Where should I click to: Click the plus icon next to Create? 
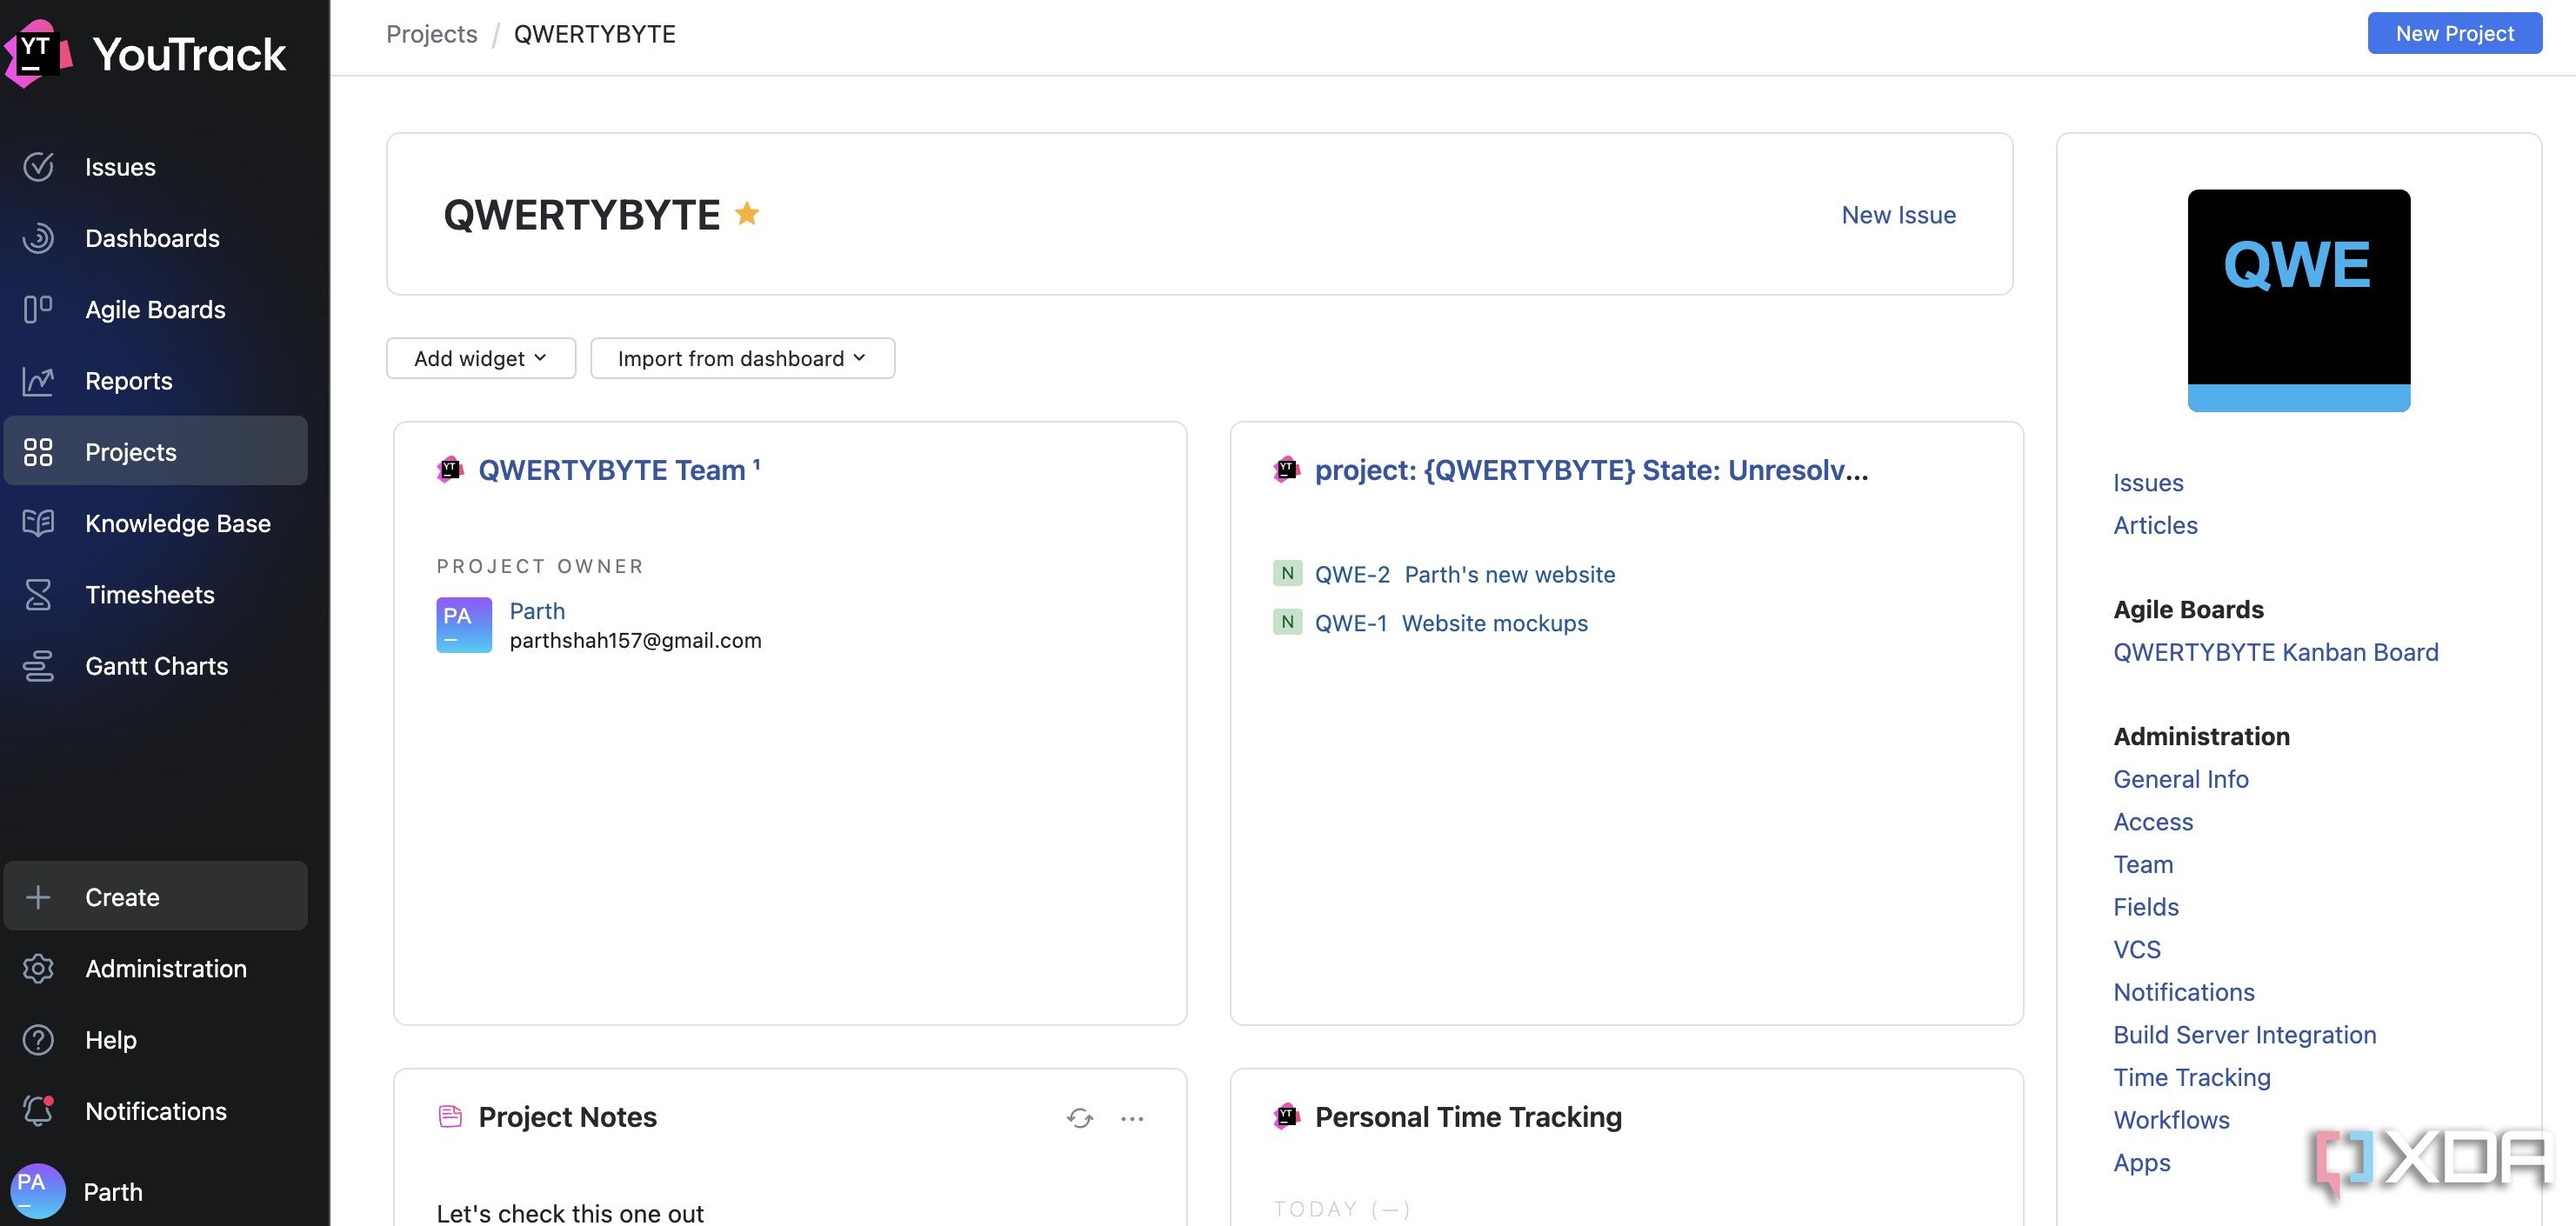point(38,897)
